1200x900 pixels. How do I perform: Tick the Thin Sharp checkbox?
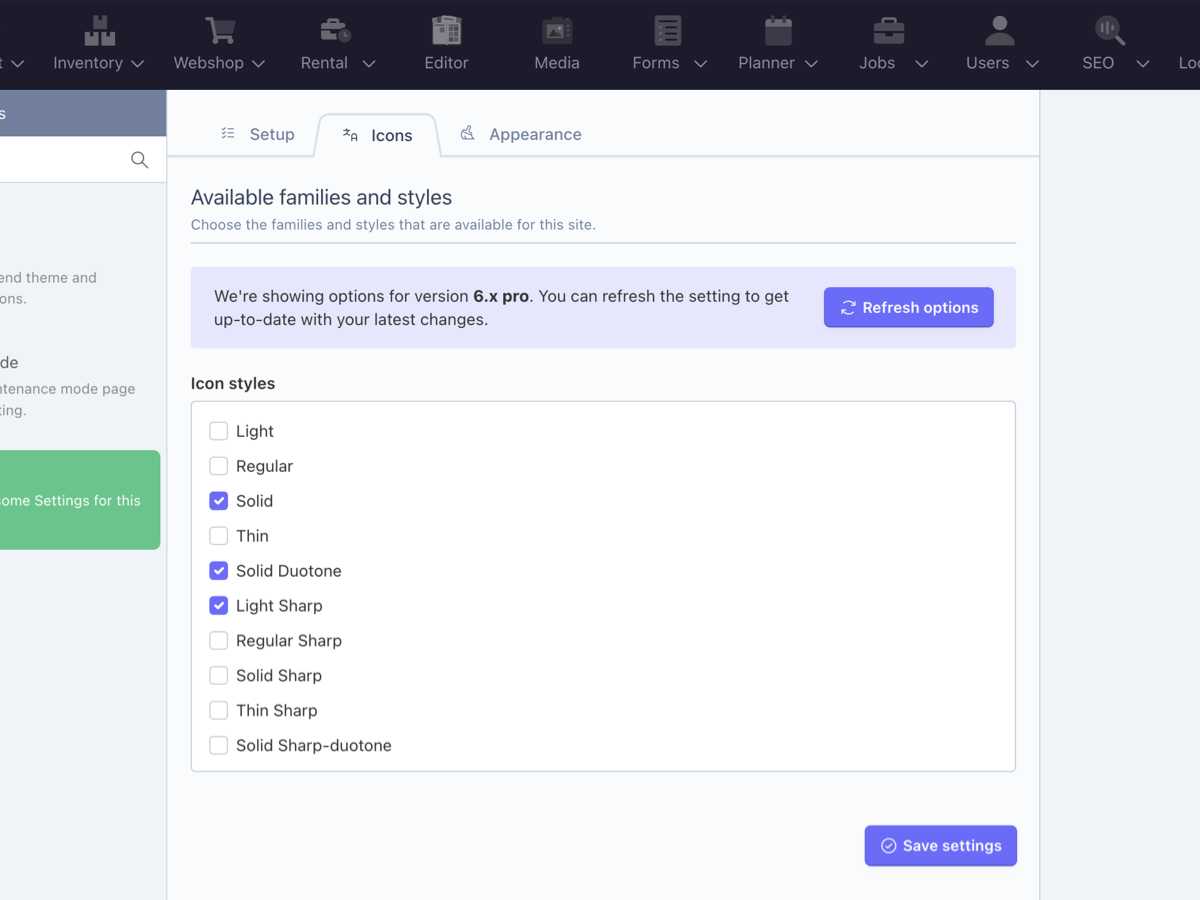click(x=218, y=710)
